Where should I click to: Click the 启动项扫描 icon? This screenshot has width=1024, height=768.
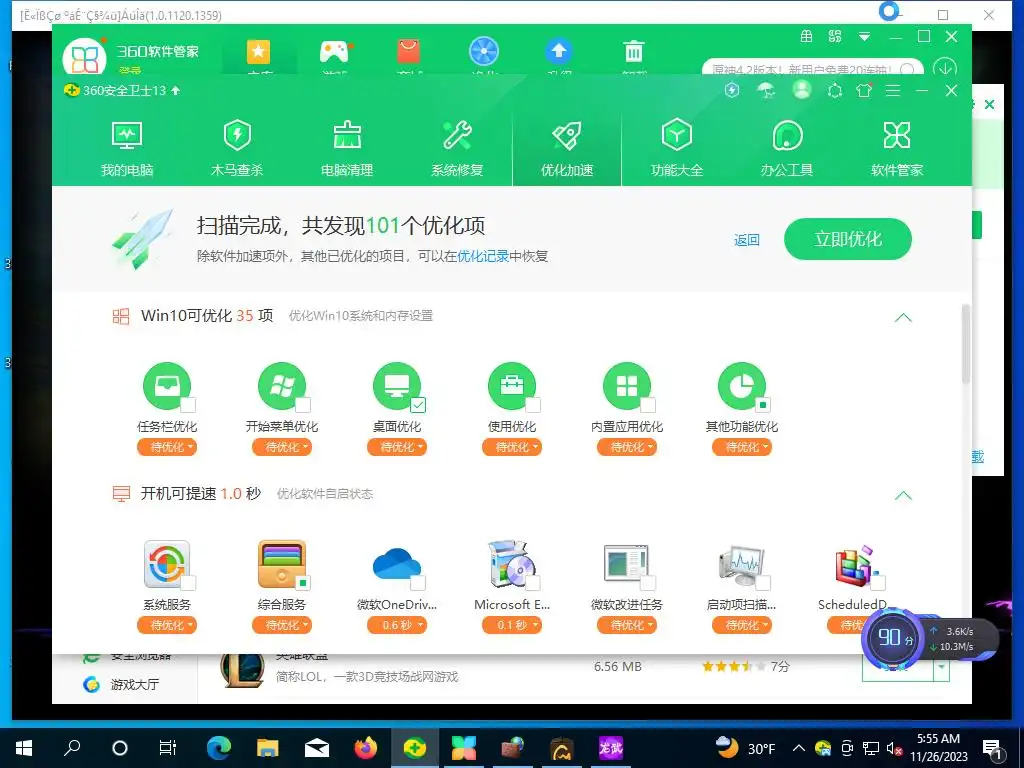pyautogui.click(x=741, y=564)
